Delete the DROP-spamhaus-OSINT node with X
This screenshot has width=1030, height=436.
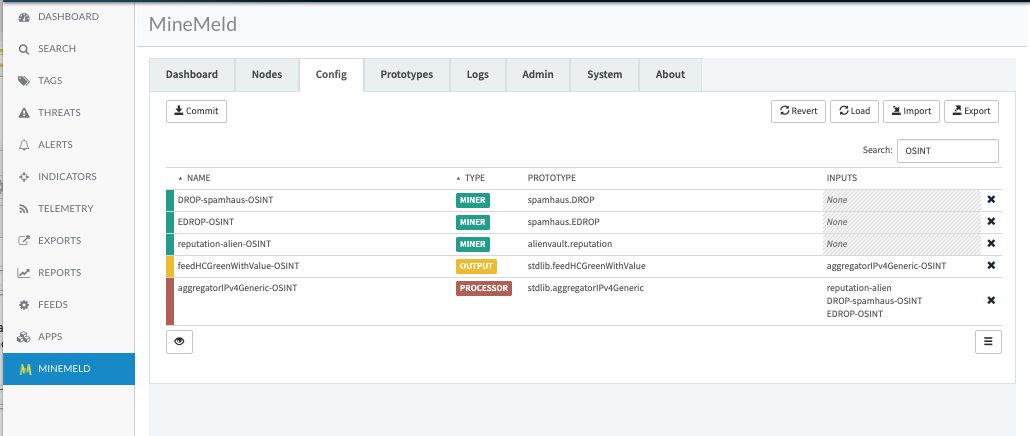[991, 200]
